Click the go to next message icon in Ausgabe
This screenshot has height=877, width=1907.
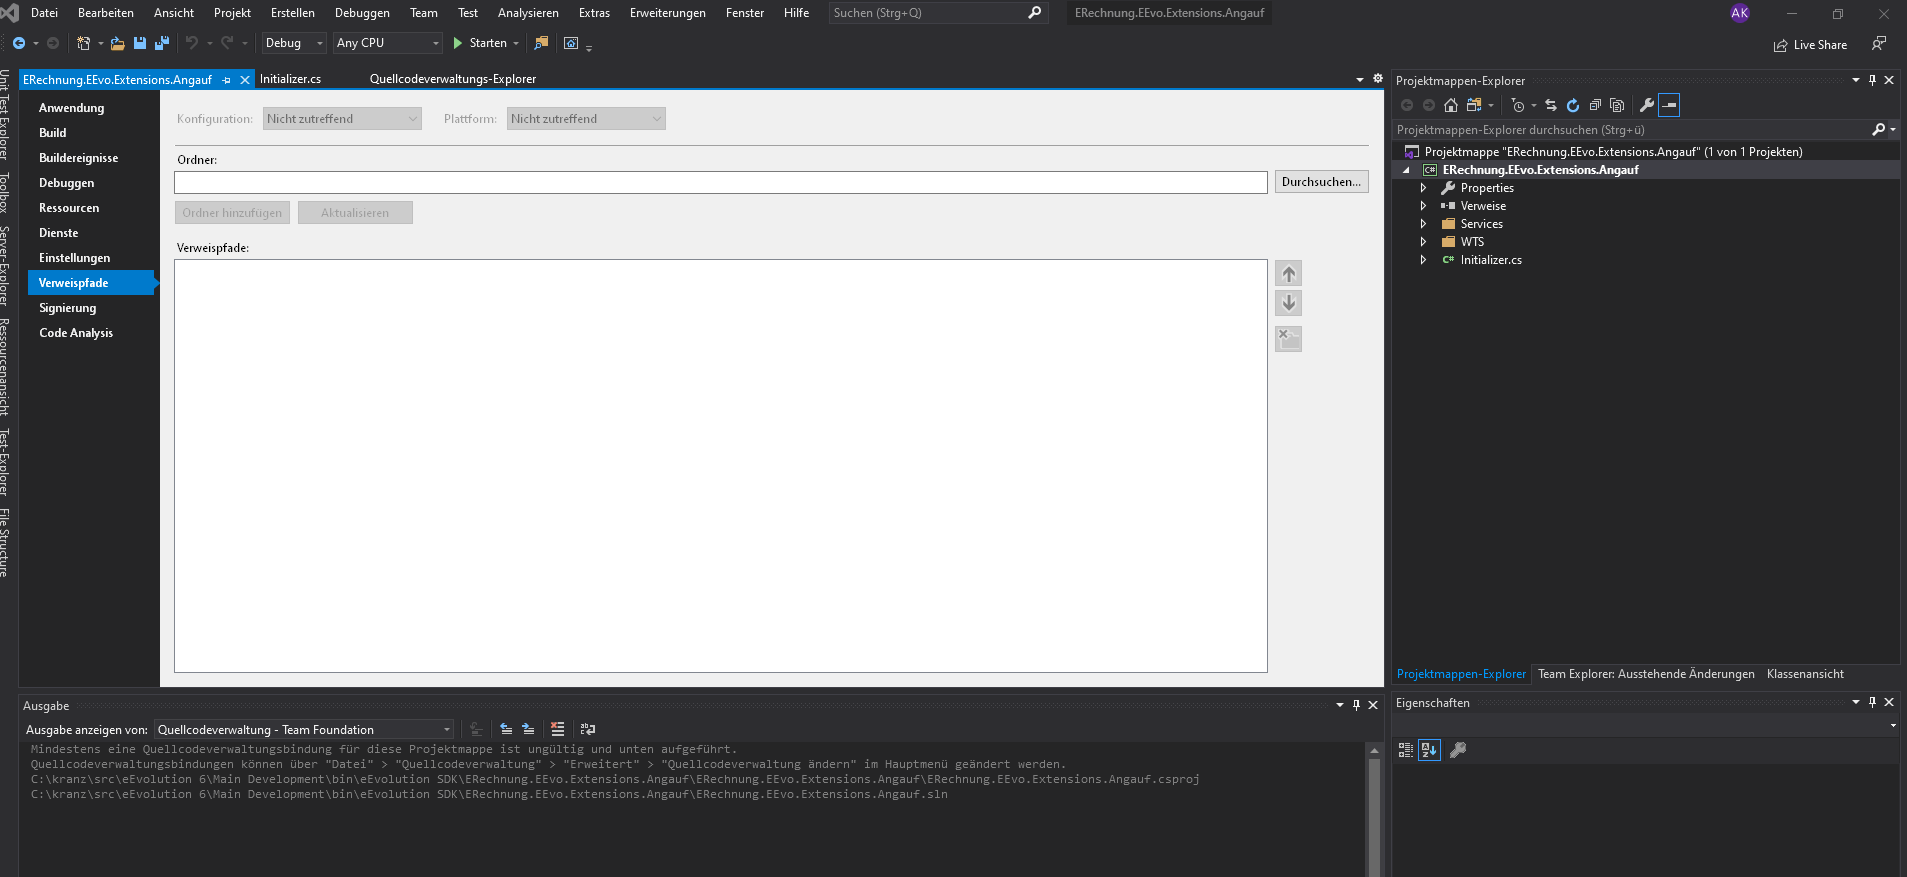click(x=528, y=729)
